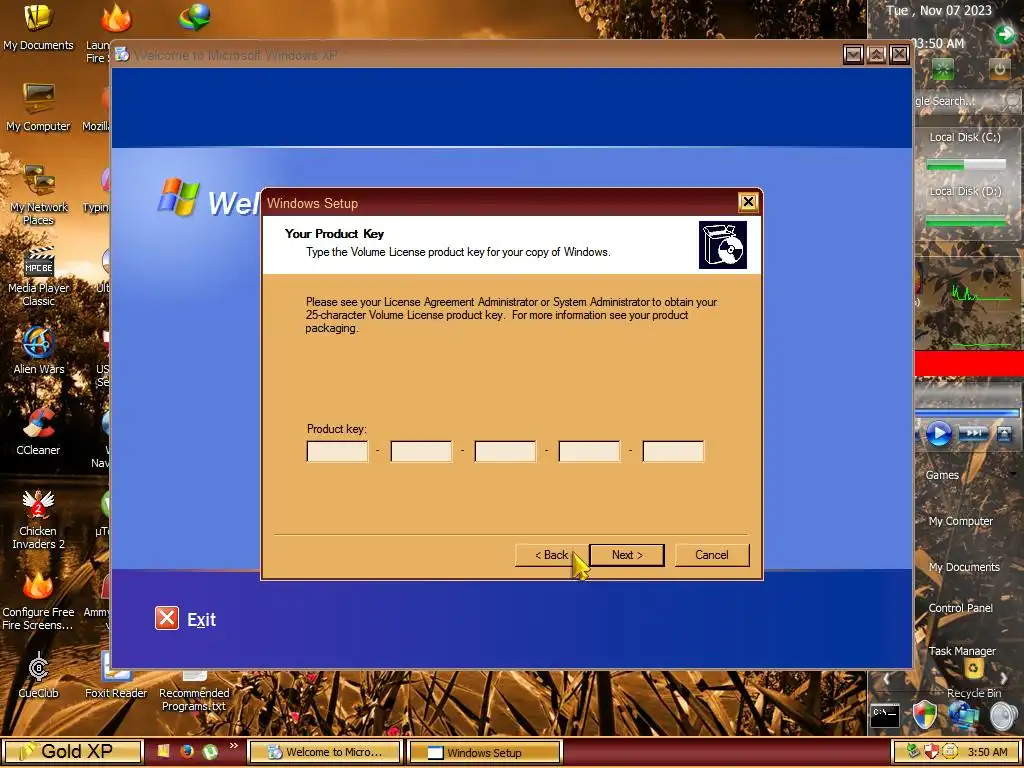Open network connections globe icon in sidebar
Viewport: 1024px width, 768px height.
(963, 716)
